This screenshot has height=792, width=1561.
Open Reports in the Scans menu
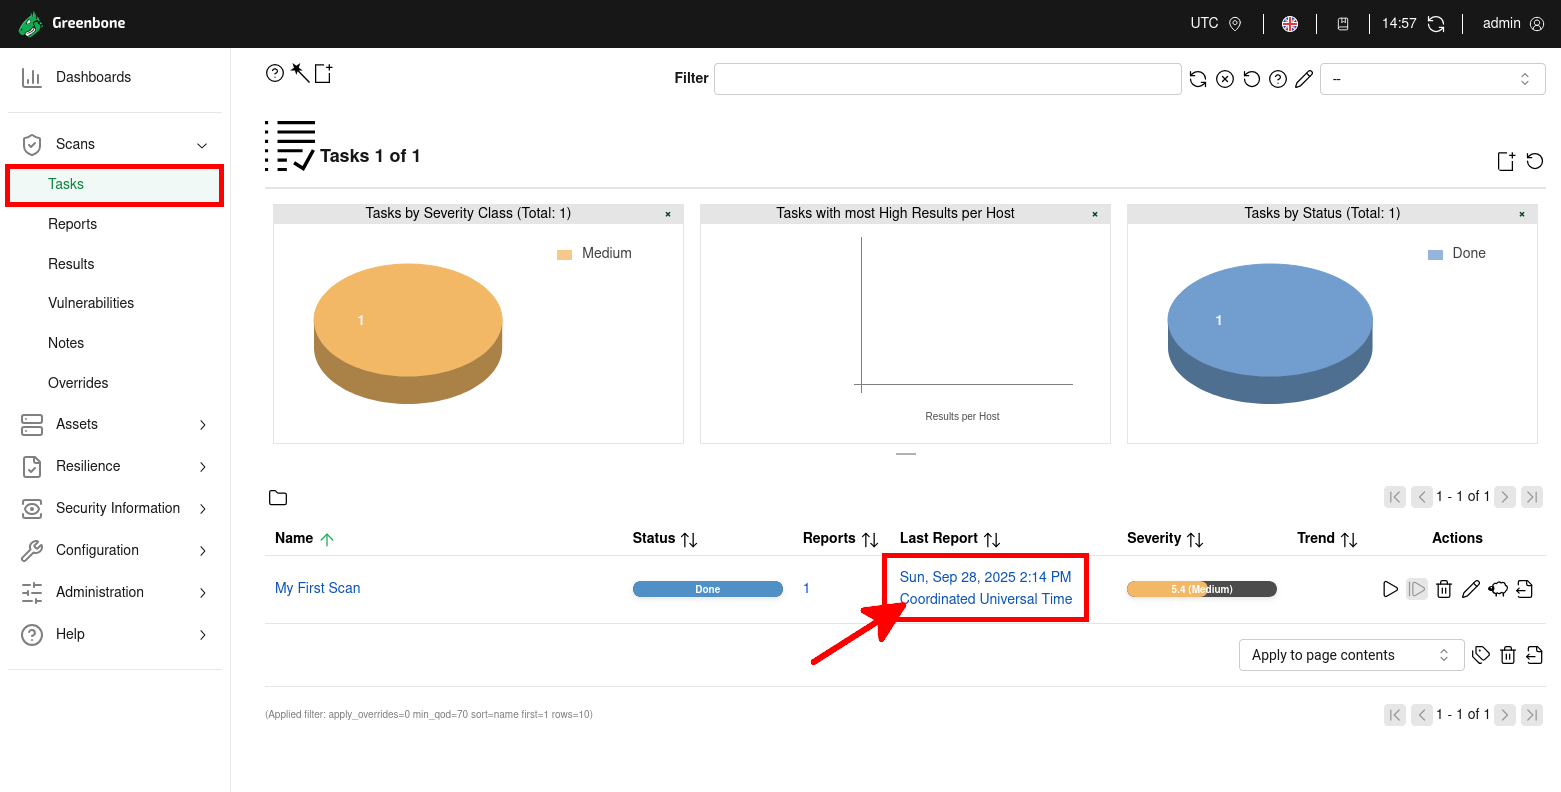click(x=73, y=224)
